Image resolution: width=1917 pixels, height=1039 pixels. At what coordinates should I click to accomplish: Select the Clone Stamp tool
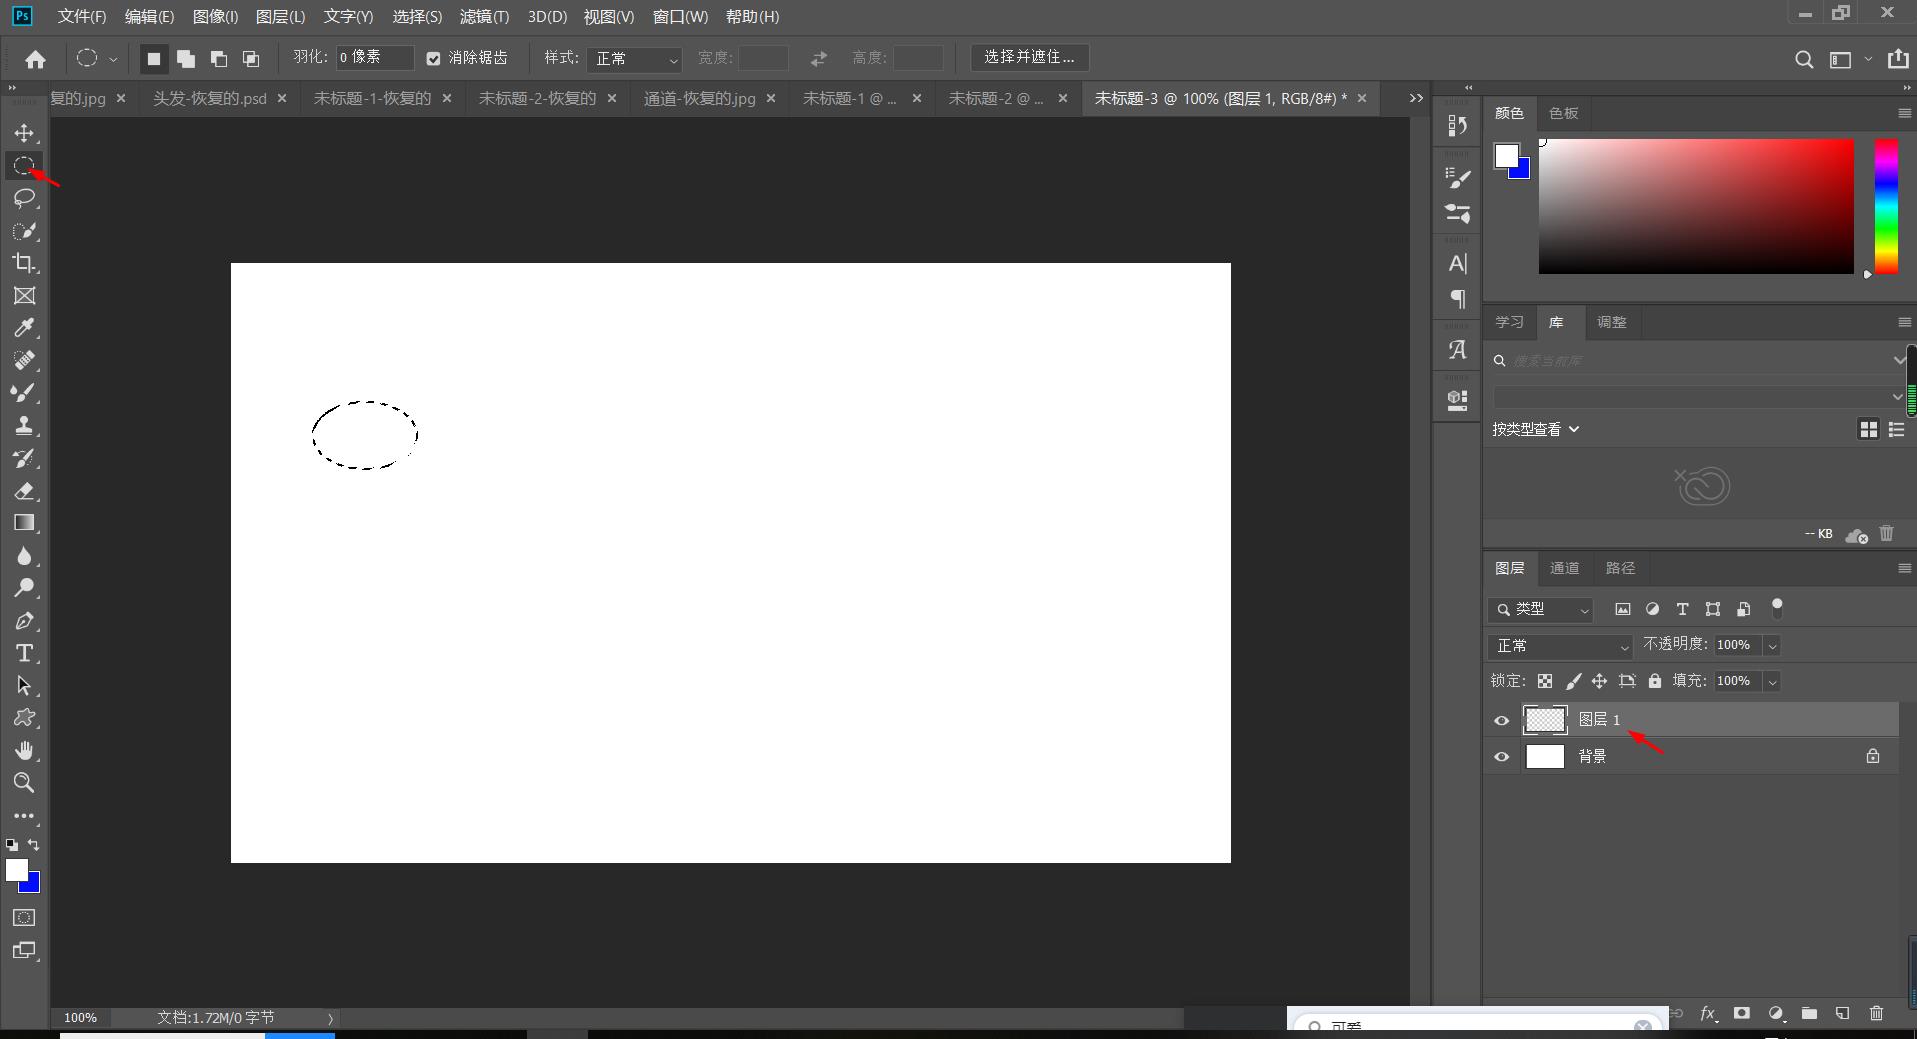pos(24,425)
